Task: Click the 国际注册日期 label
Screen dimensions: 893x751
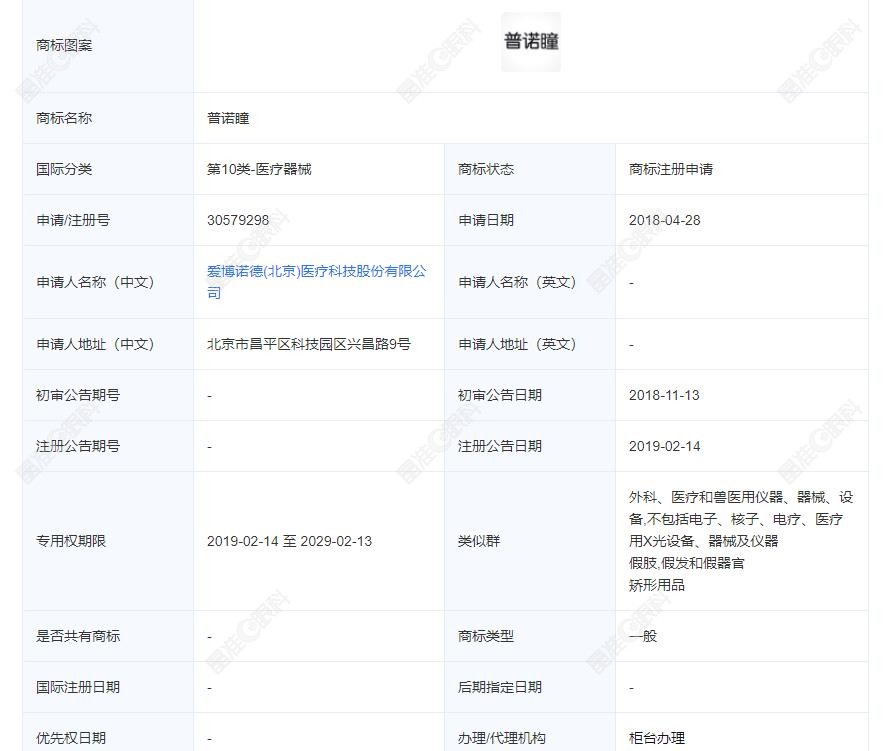Action: click(x=78, y=687)
